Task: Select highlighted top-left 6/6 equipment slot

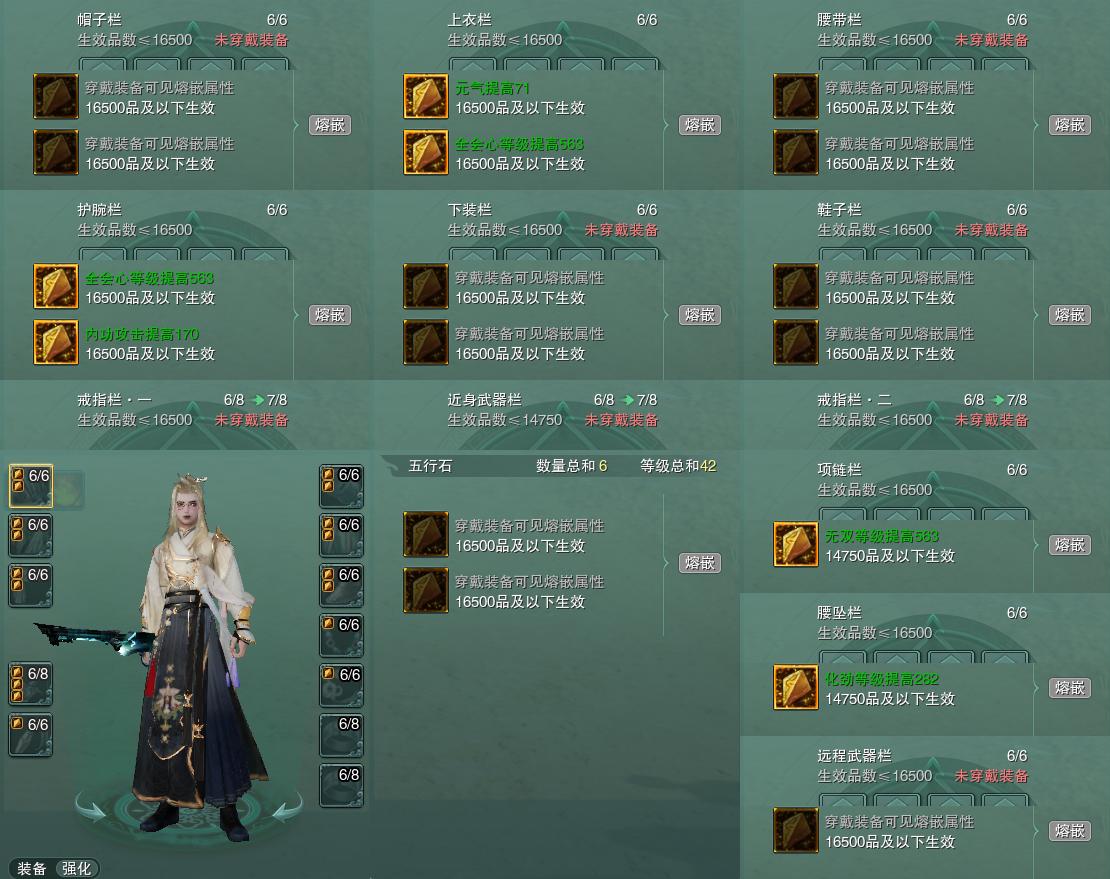Action: [30, 486]
